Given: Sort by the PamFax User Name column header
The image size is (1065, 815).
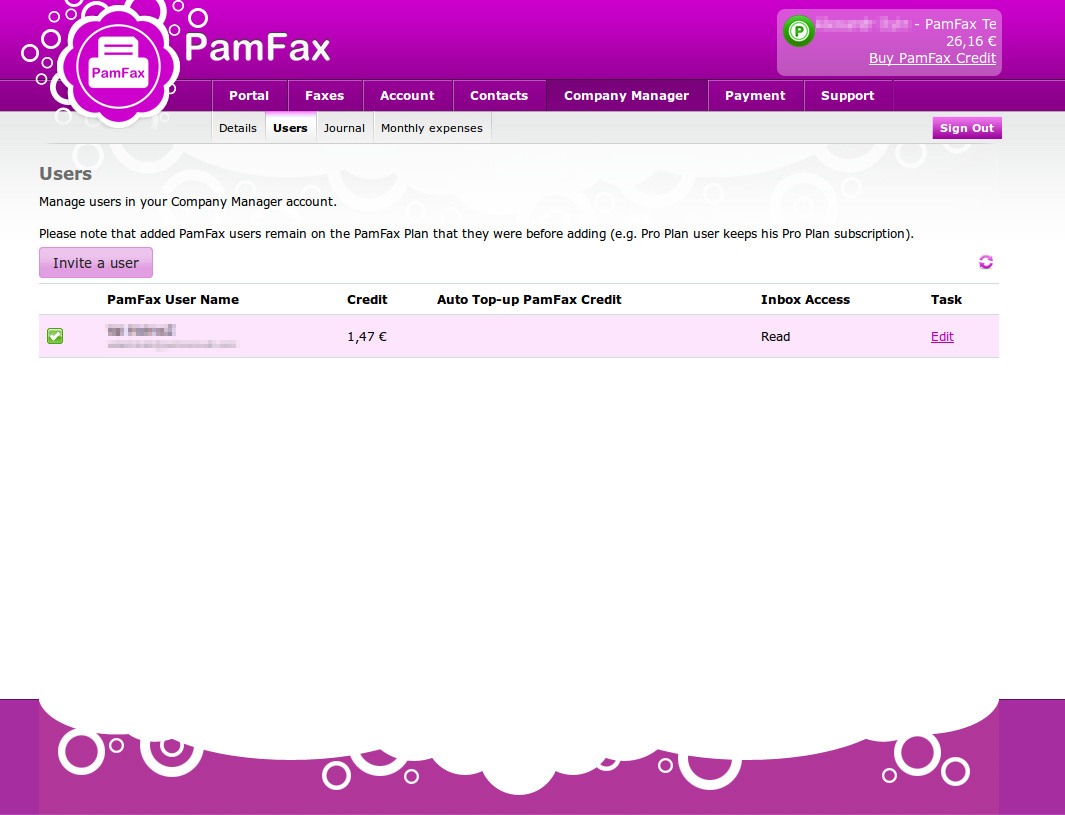Looking at the screenshot, I should pyautogui.click(x=173, y=299).
